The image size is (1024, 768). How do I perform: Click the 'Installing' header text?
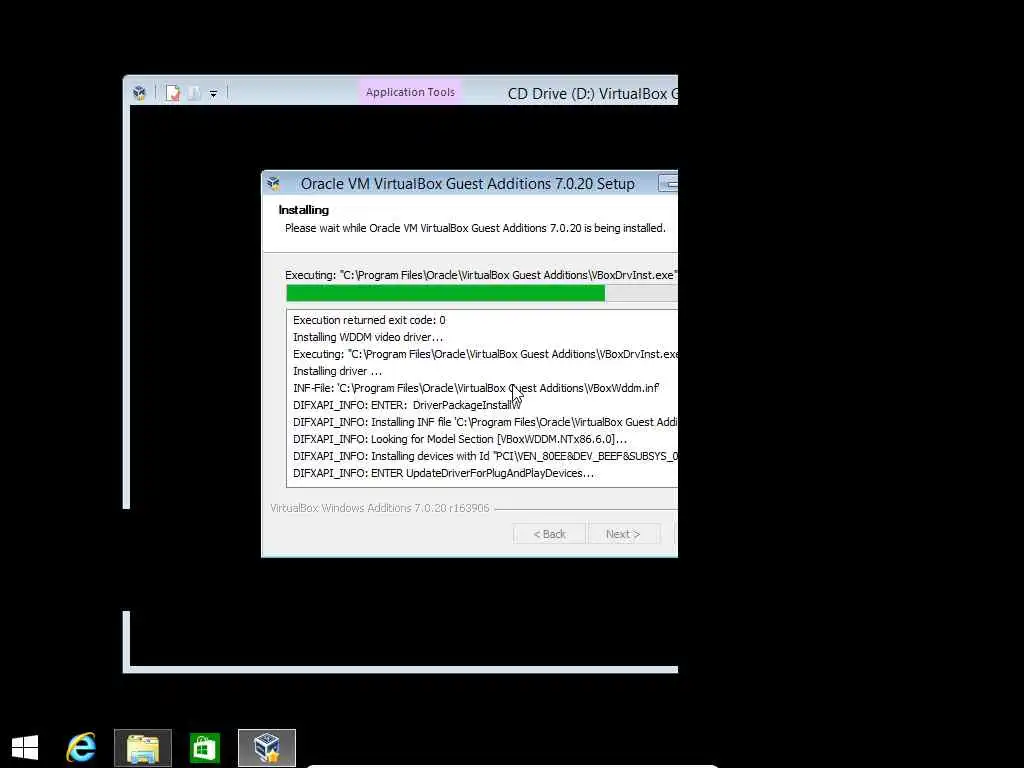pyautogui.click(x=304, y=210)
